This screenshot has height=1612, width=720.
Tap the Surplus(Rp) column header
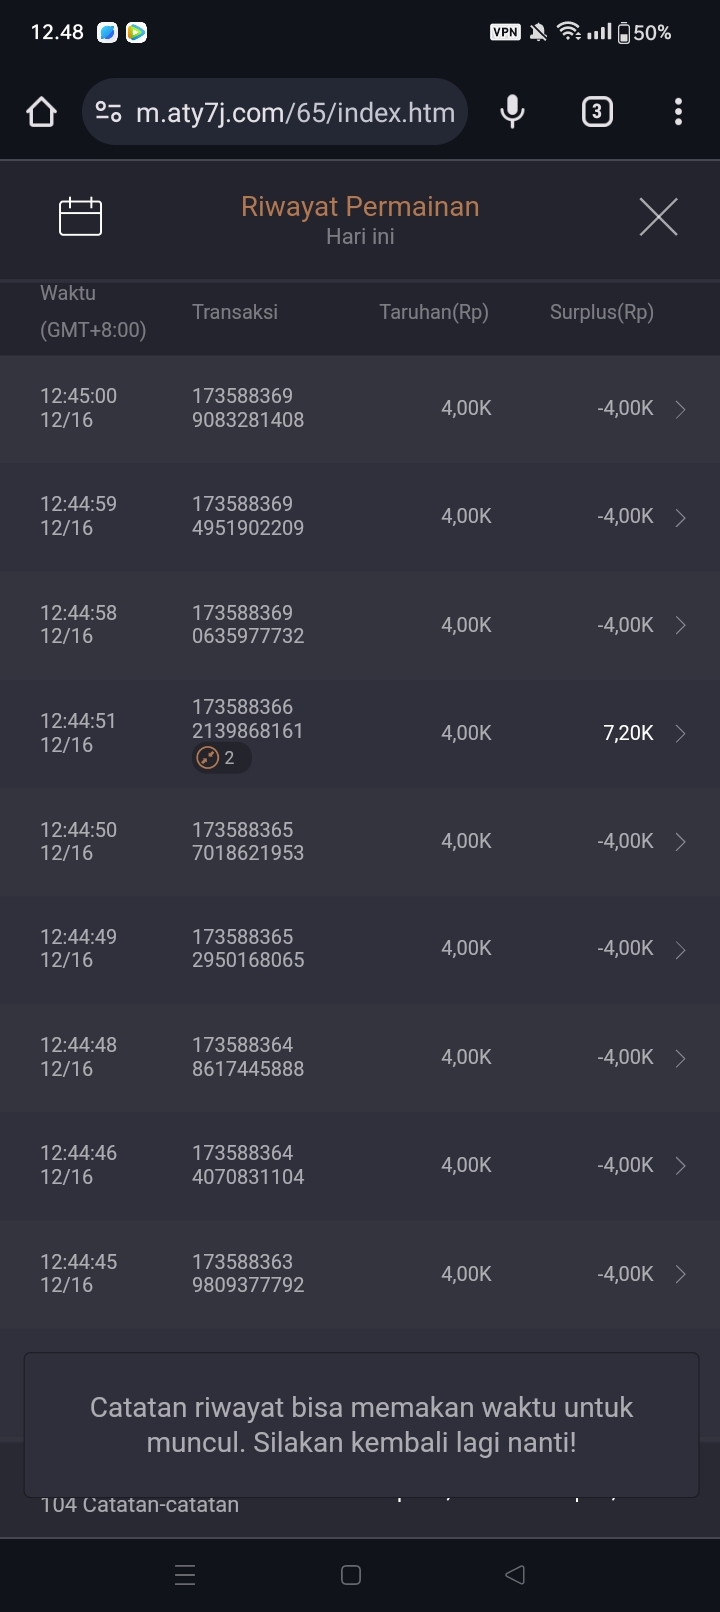pos(601,312)
